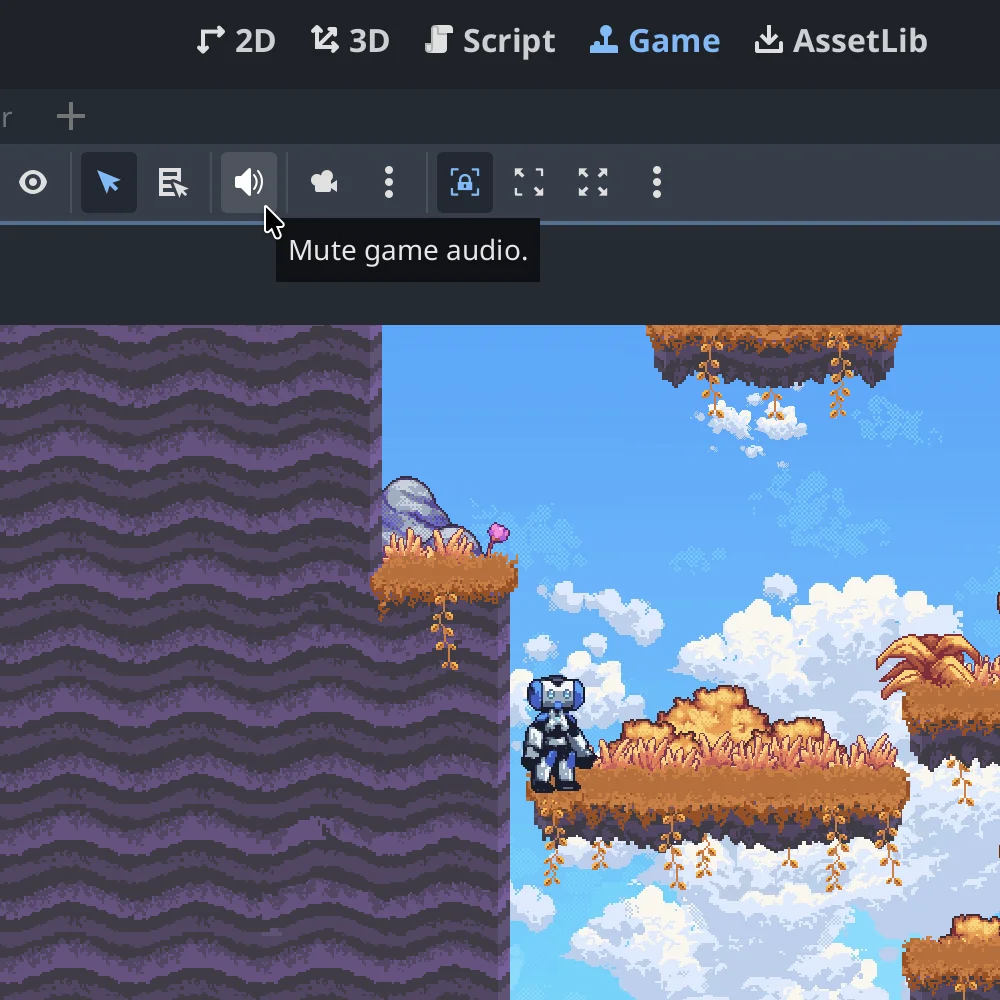Viewport: 1000px width, 1000px height.
Task: Switch to the AssetLib
Action: [x=840, y=40]
